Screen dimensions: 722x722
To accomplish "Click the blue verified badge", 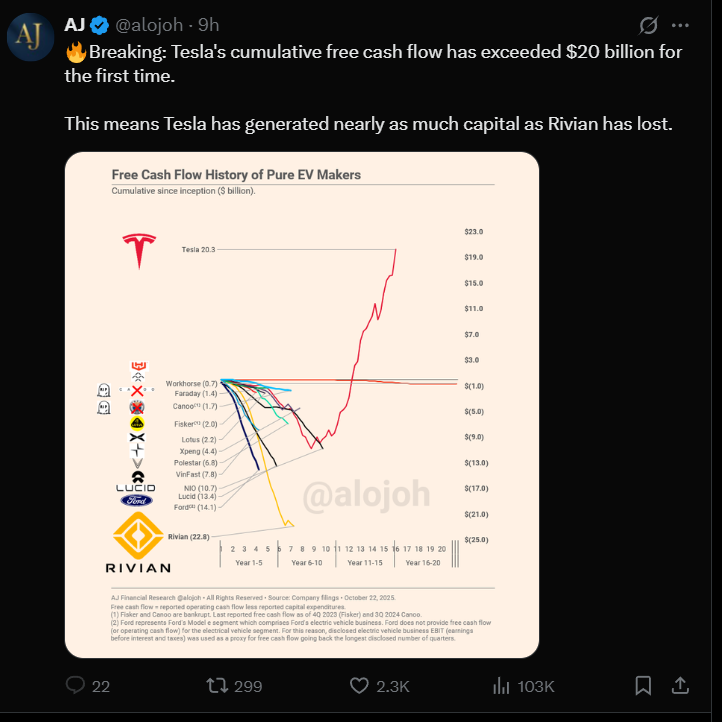I will pyautogui.click(x=101, y=24).
